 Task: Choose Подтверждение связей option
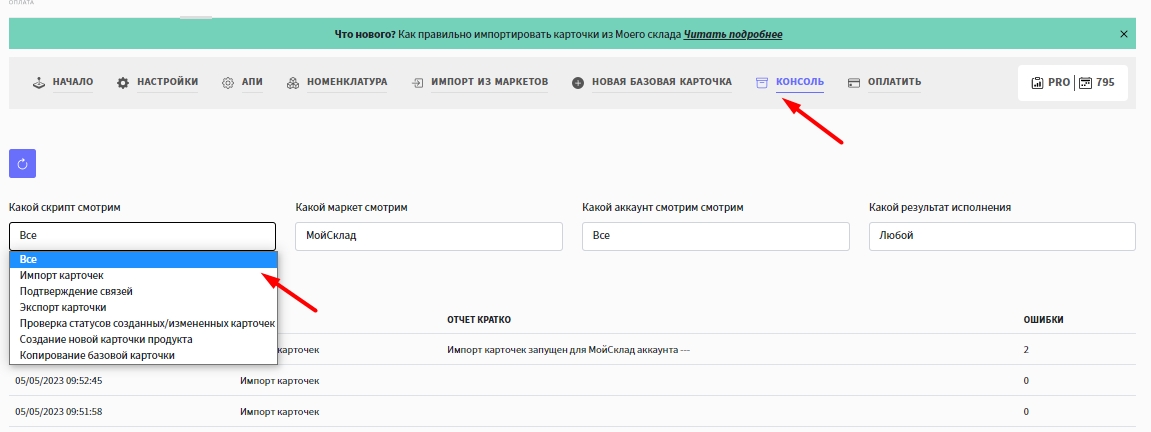click(76, 291)
